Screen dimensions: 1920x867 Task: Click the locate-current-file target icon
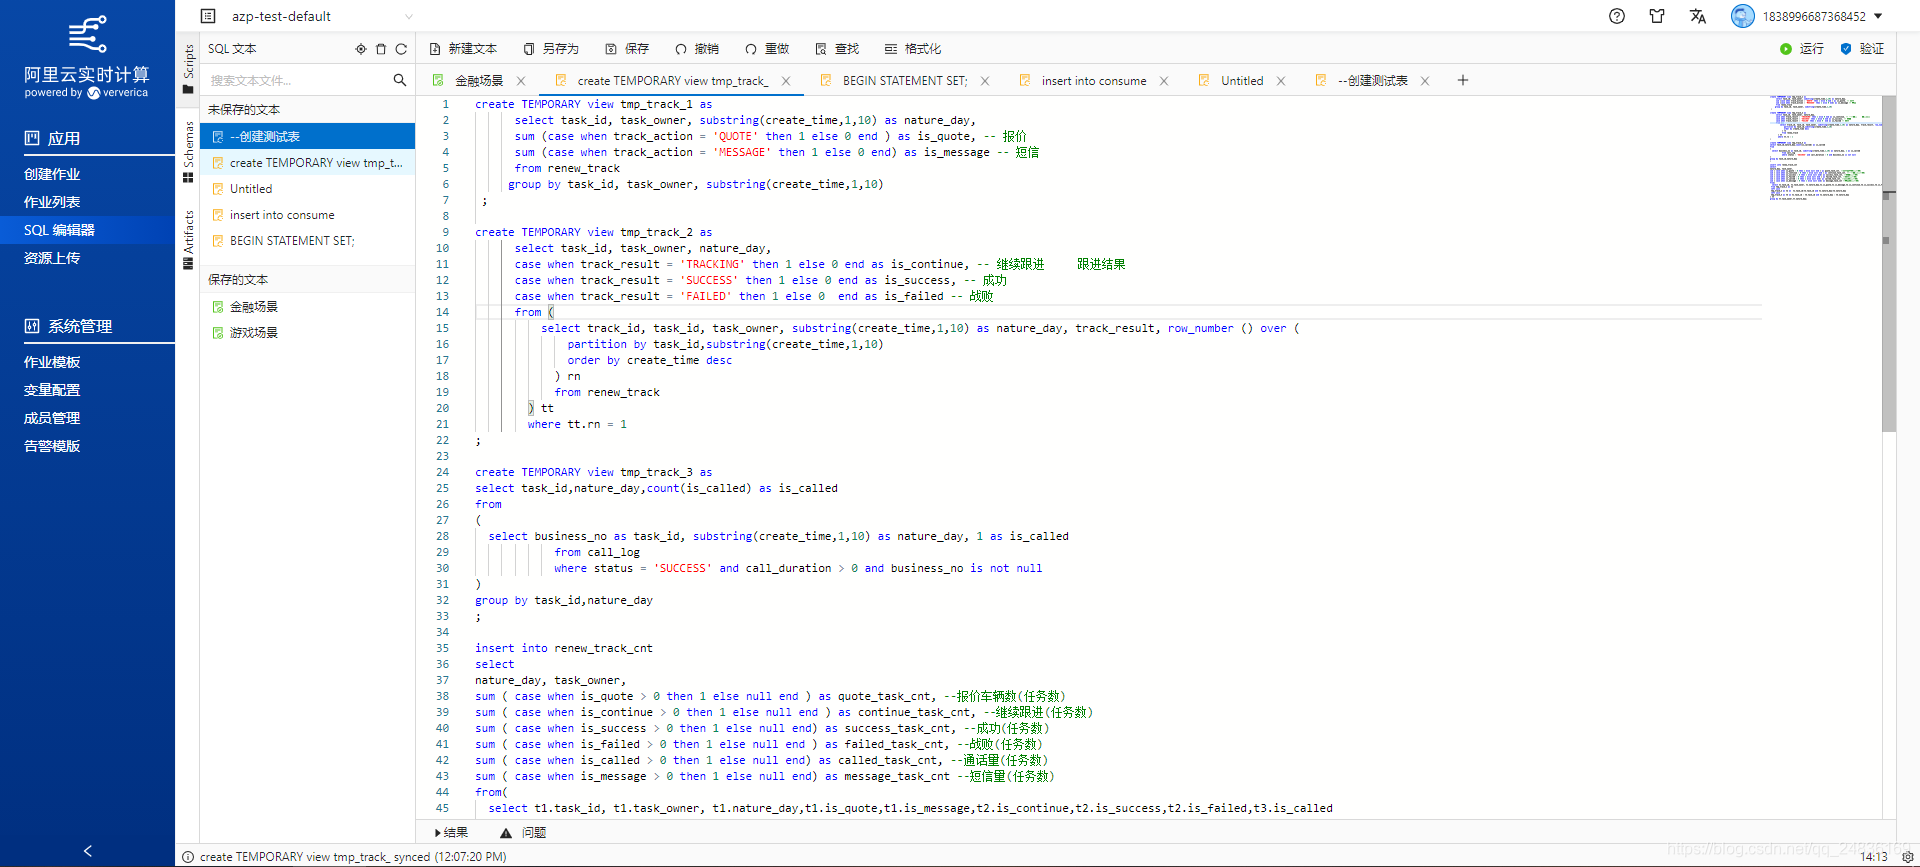coord(361,49)
